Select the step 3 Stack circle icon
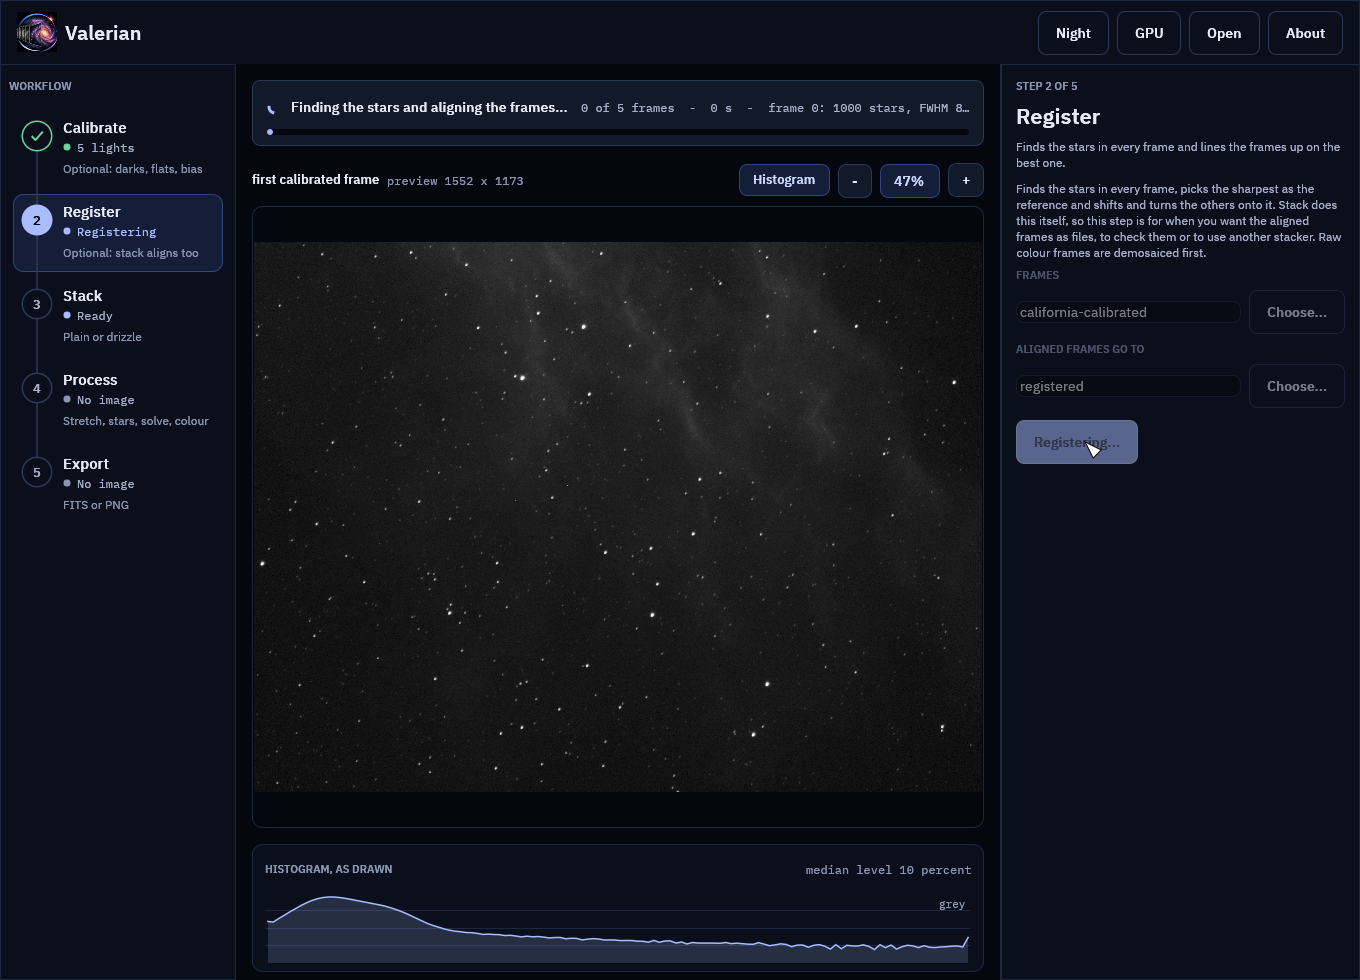 pyautogui.click(x=37, y=304)
